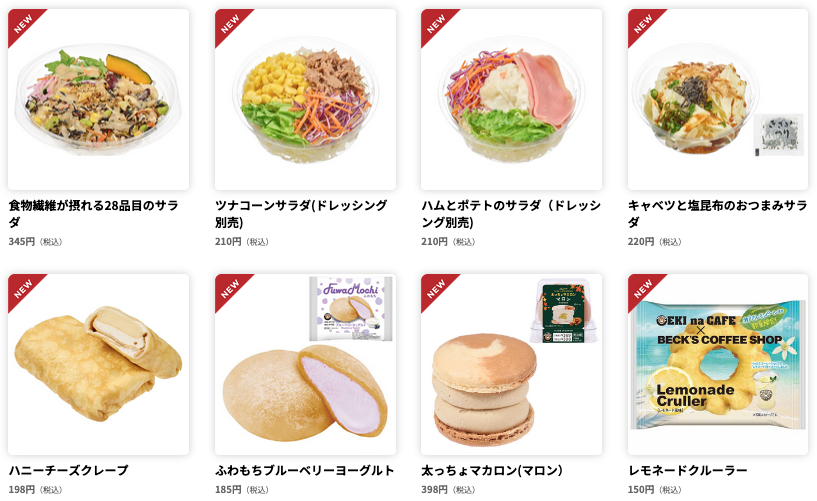The width and height of the screenshot is (817, 501).
Task: Open the 28-item fiber salad product image
Action: (98, 99)
